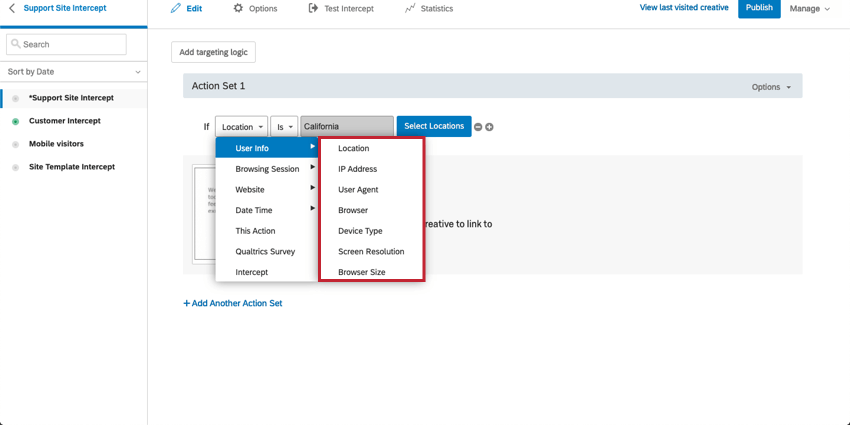The image size is (850, 425).
Task: Expand the Browsing Session submenu
Action: coord(266,169)
